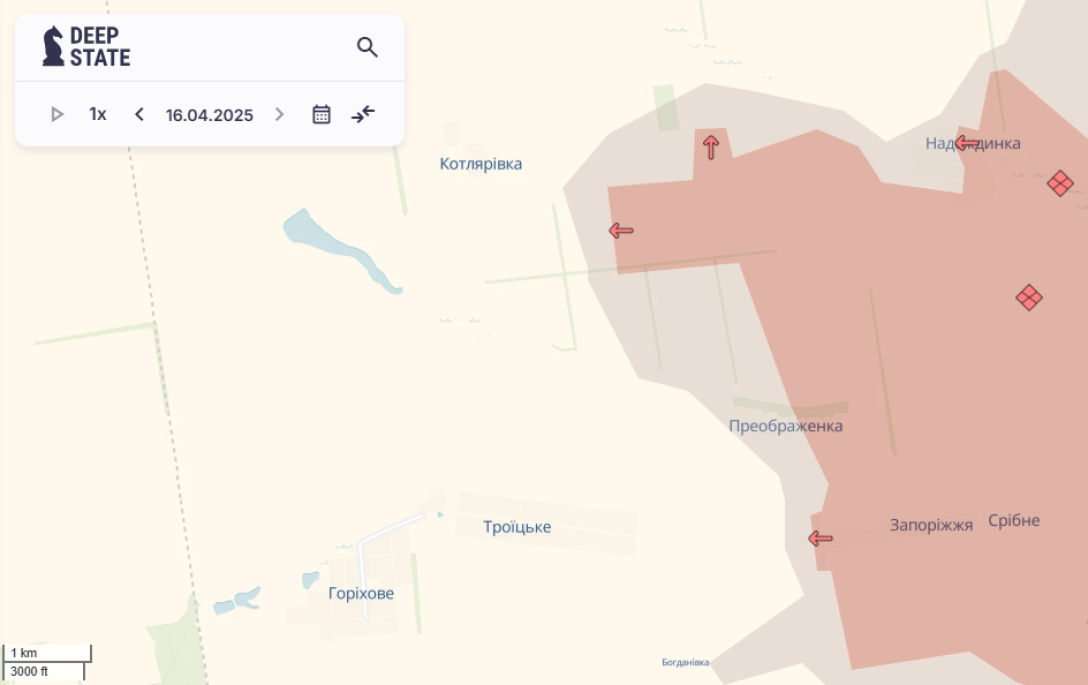The image size is (1088, 685).
Task: Click the converging arrows collapse icon
Action: [x=363, y=114]
